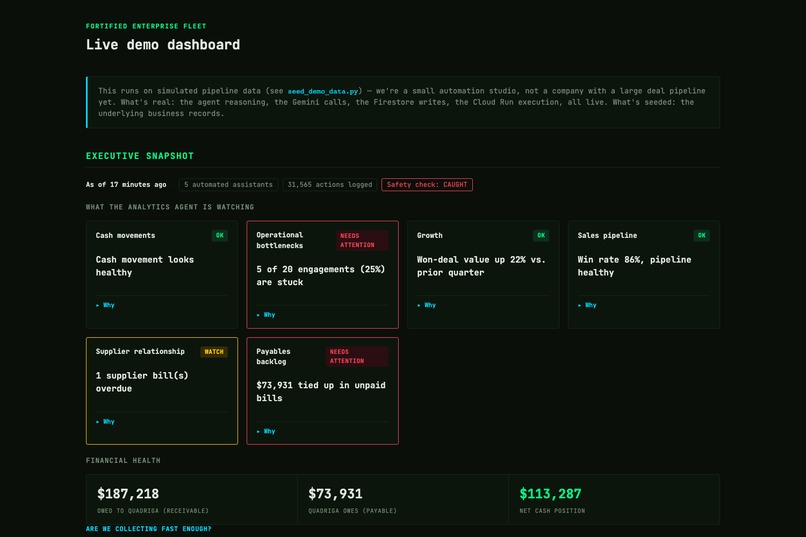Click the $187,218 receivable value
This screenshot has width=806, height=537.
[128, 494]
